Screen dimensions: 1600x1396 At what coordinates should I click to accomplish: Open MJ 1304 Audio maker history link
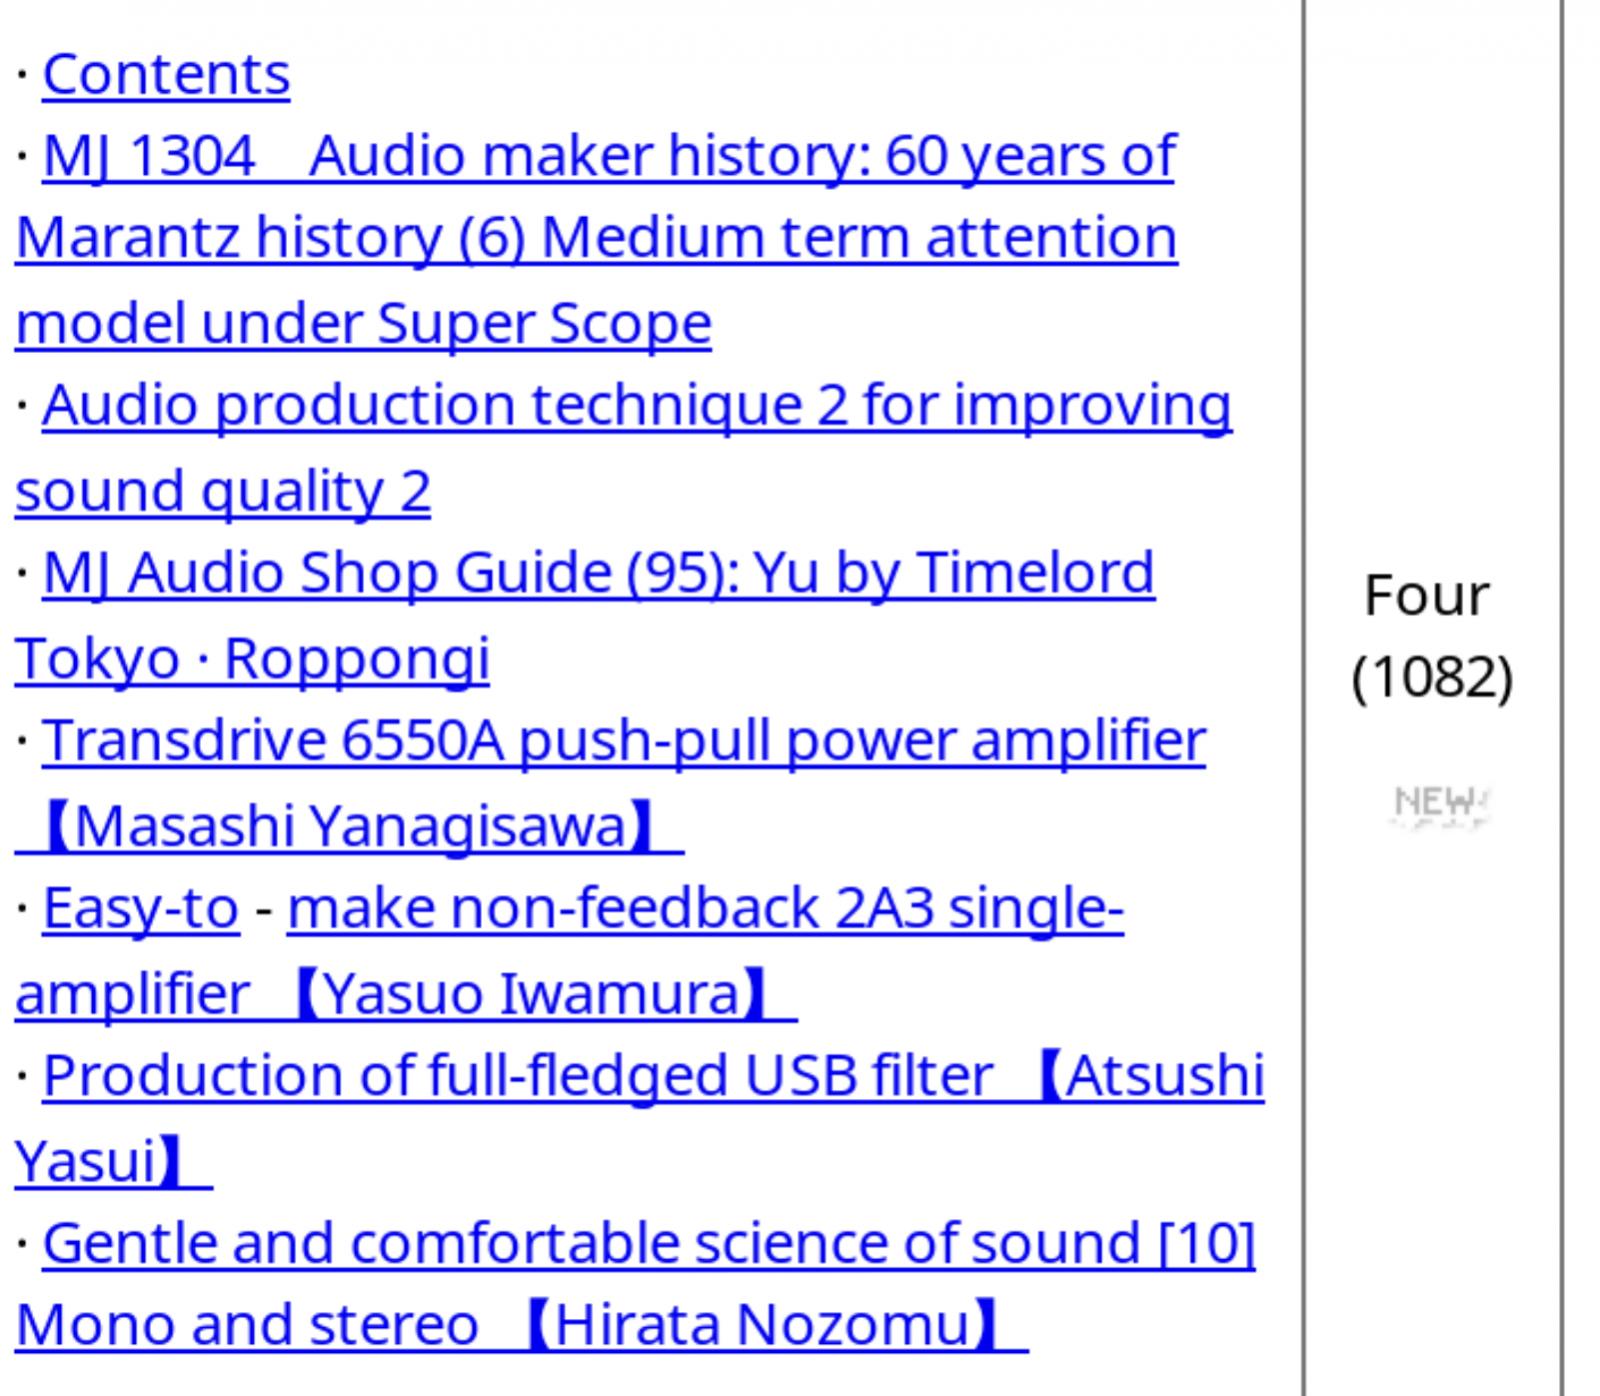click(x=609, y=156)
